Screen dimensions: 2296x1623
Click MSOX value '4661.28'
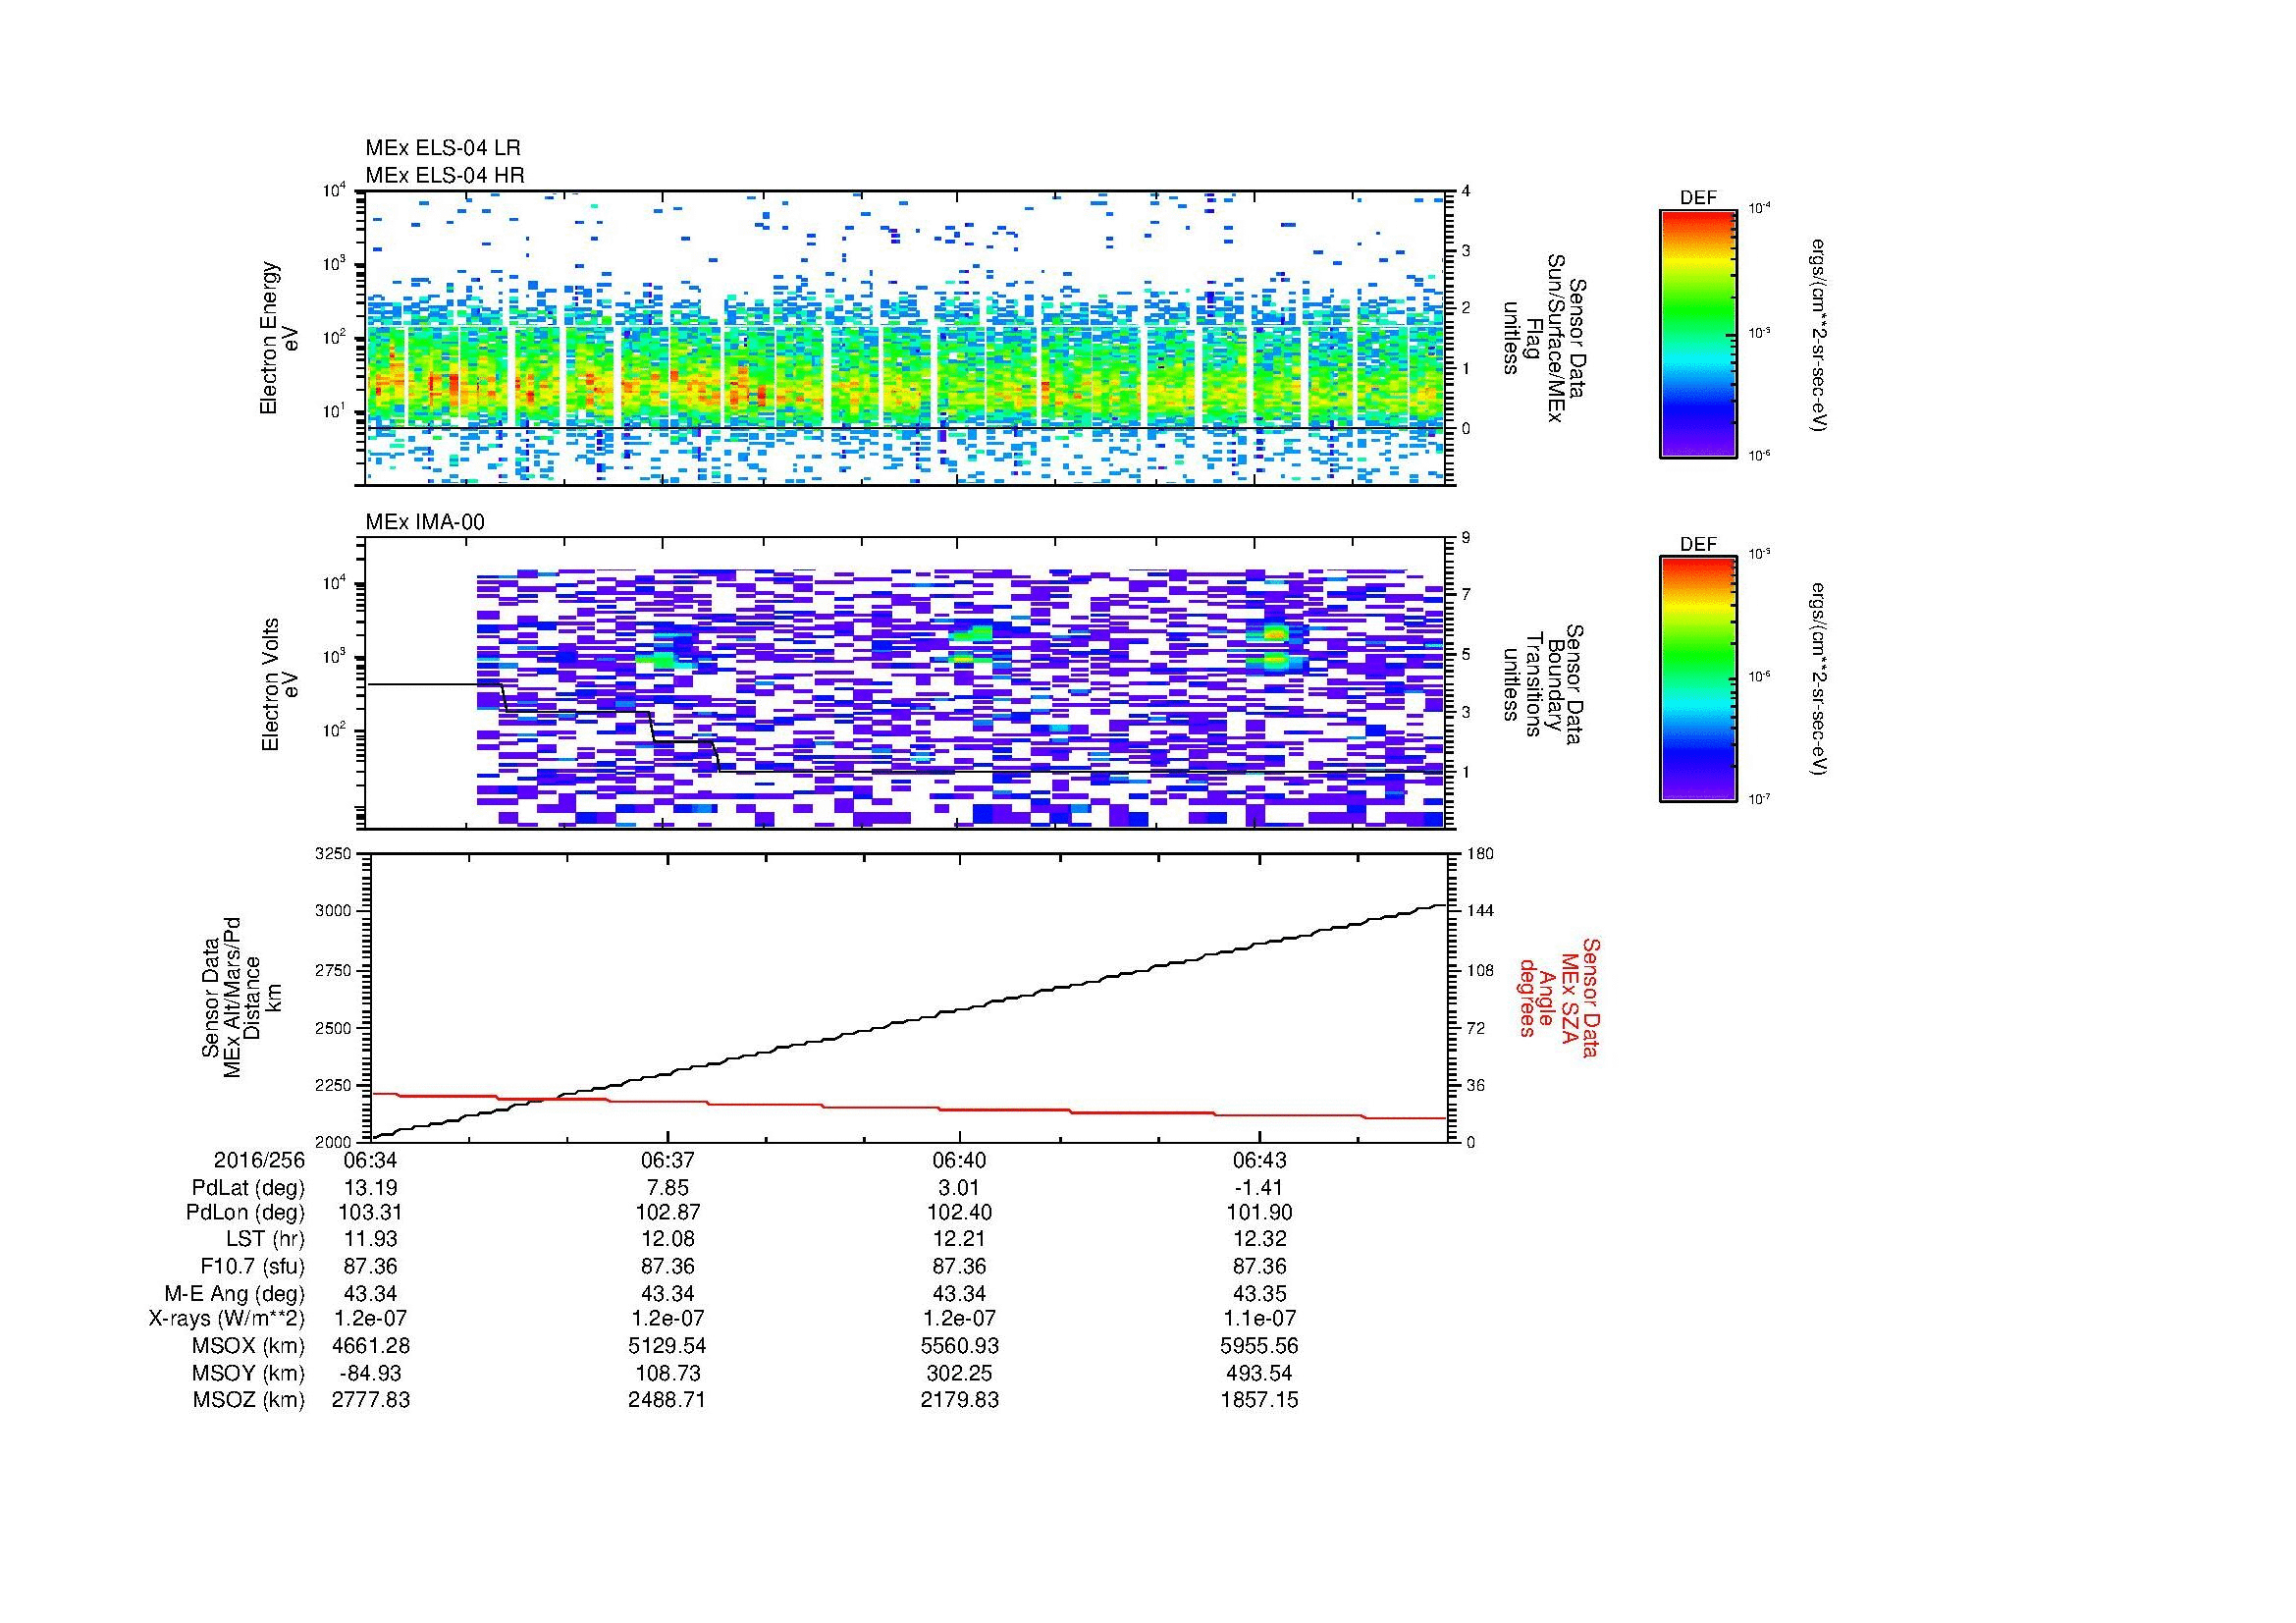click(371, 1346)
